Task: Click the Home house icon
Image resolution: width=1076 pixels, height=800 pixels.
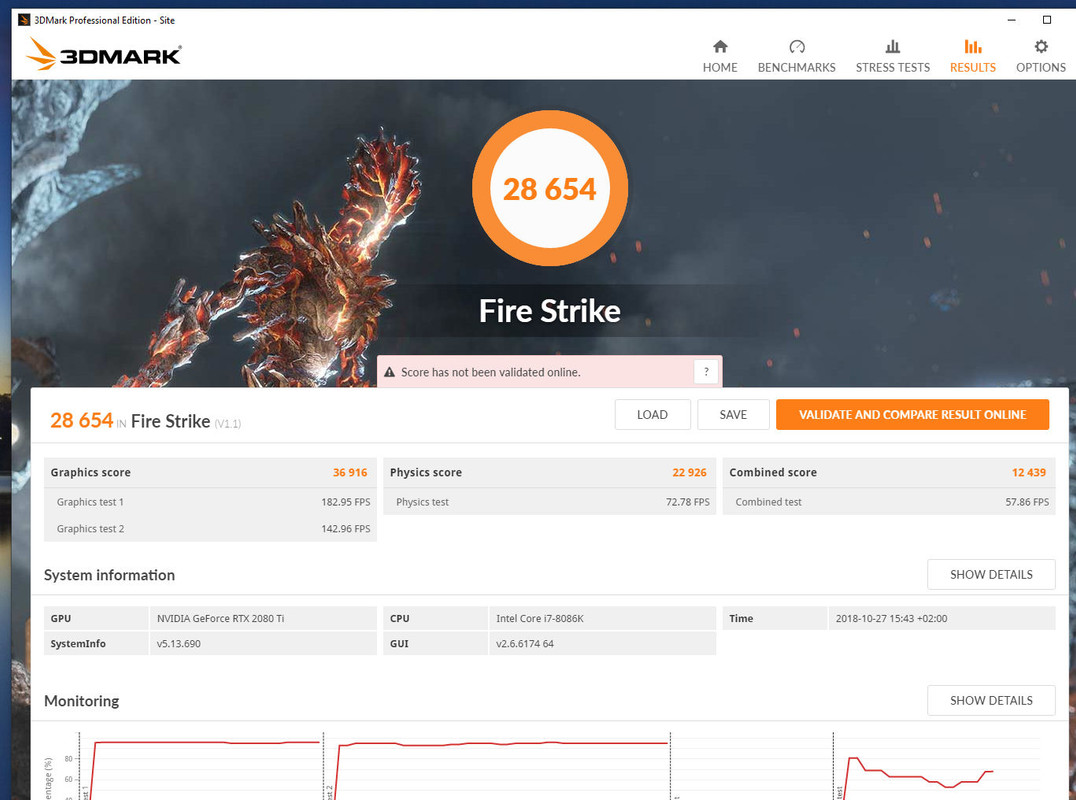Action: pyautogui.click(x=720, y=47)
